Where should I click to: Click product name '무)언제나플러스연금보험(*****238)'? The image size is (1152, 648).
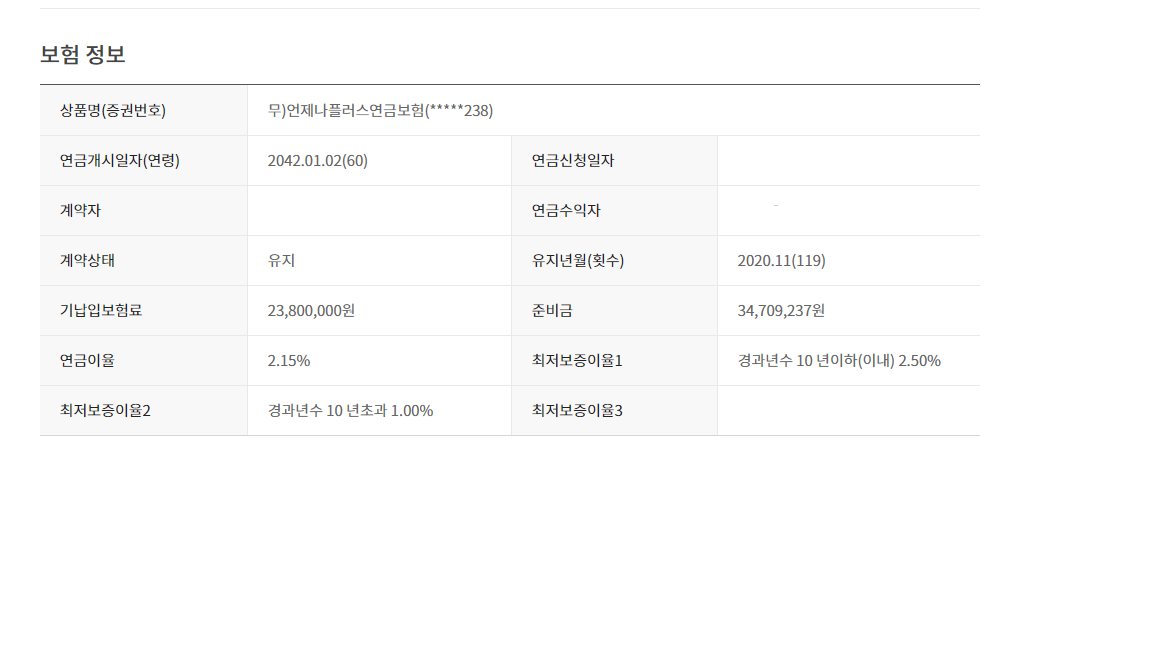[x=380, y=110]
